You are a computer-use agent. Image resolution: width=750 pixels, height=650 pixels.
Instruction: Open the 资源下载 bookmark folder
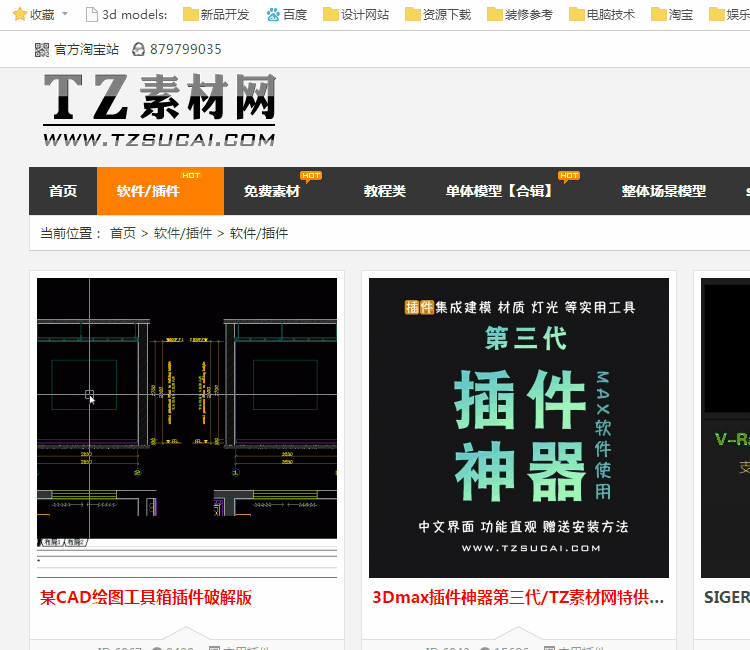438,15
